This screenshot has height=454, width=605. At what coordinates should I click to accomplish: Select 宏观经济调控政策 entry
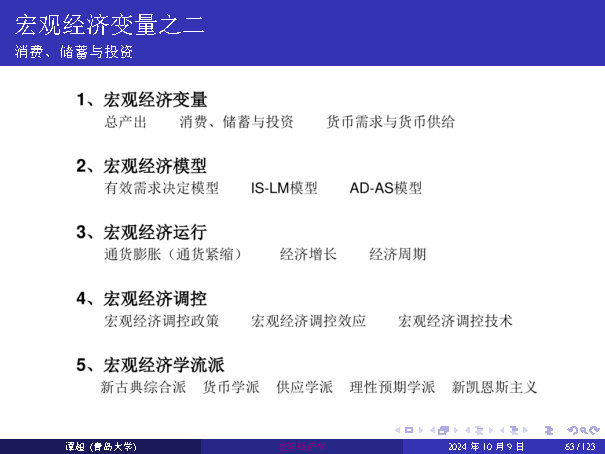point(161,321)
